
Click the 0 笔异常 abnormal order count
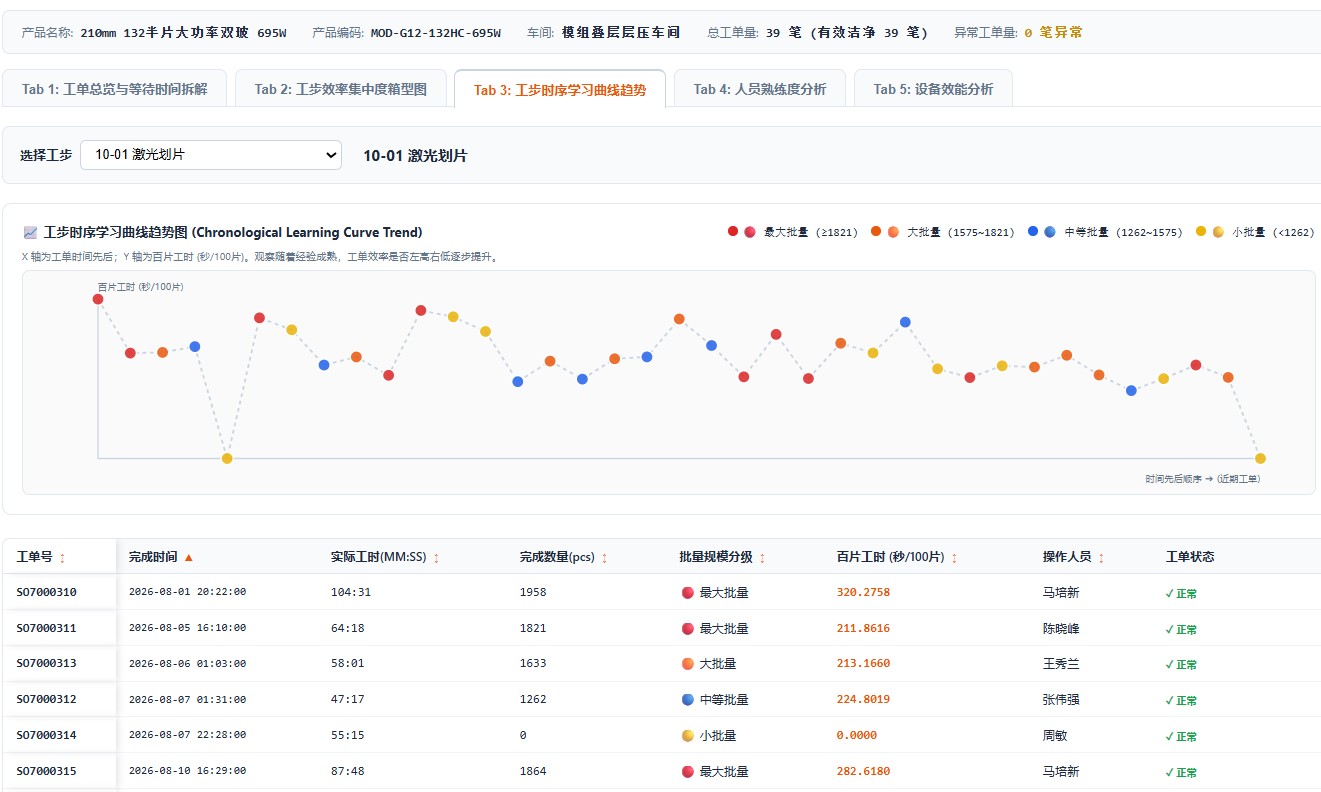(x=1053, y=33)
